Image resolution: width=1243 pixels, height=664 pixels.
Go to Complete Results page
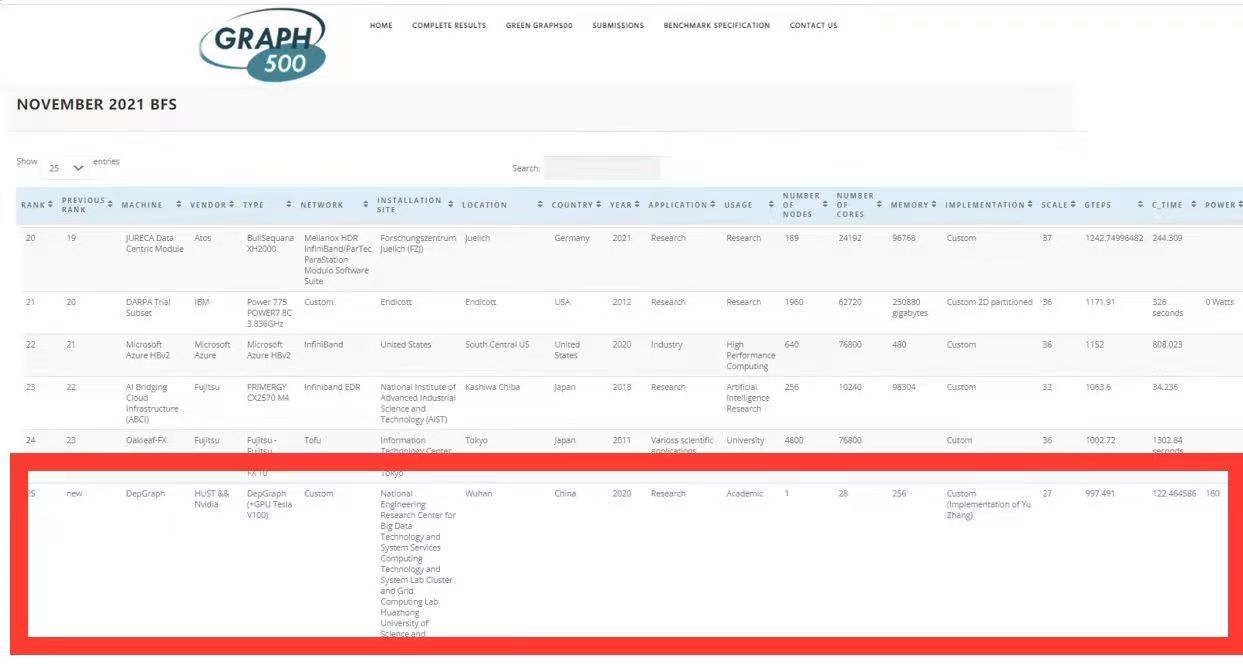pyautogui.click(x=449, y=26)
